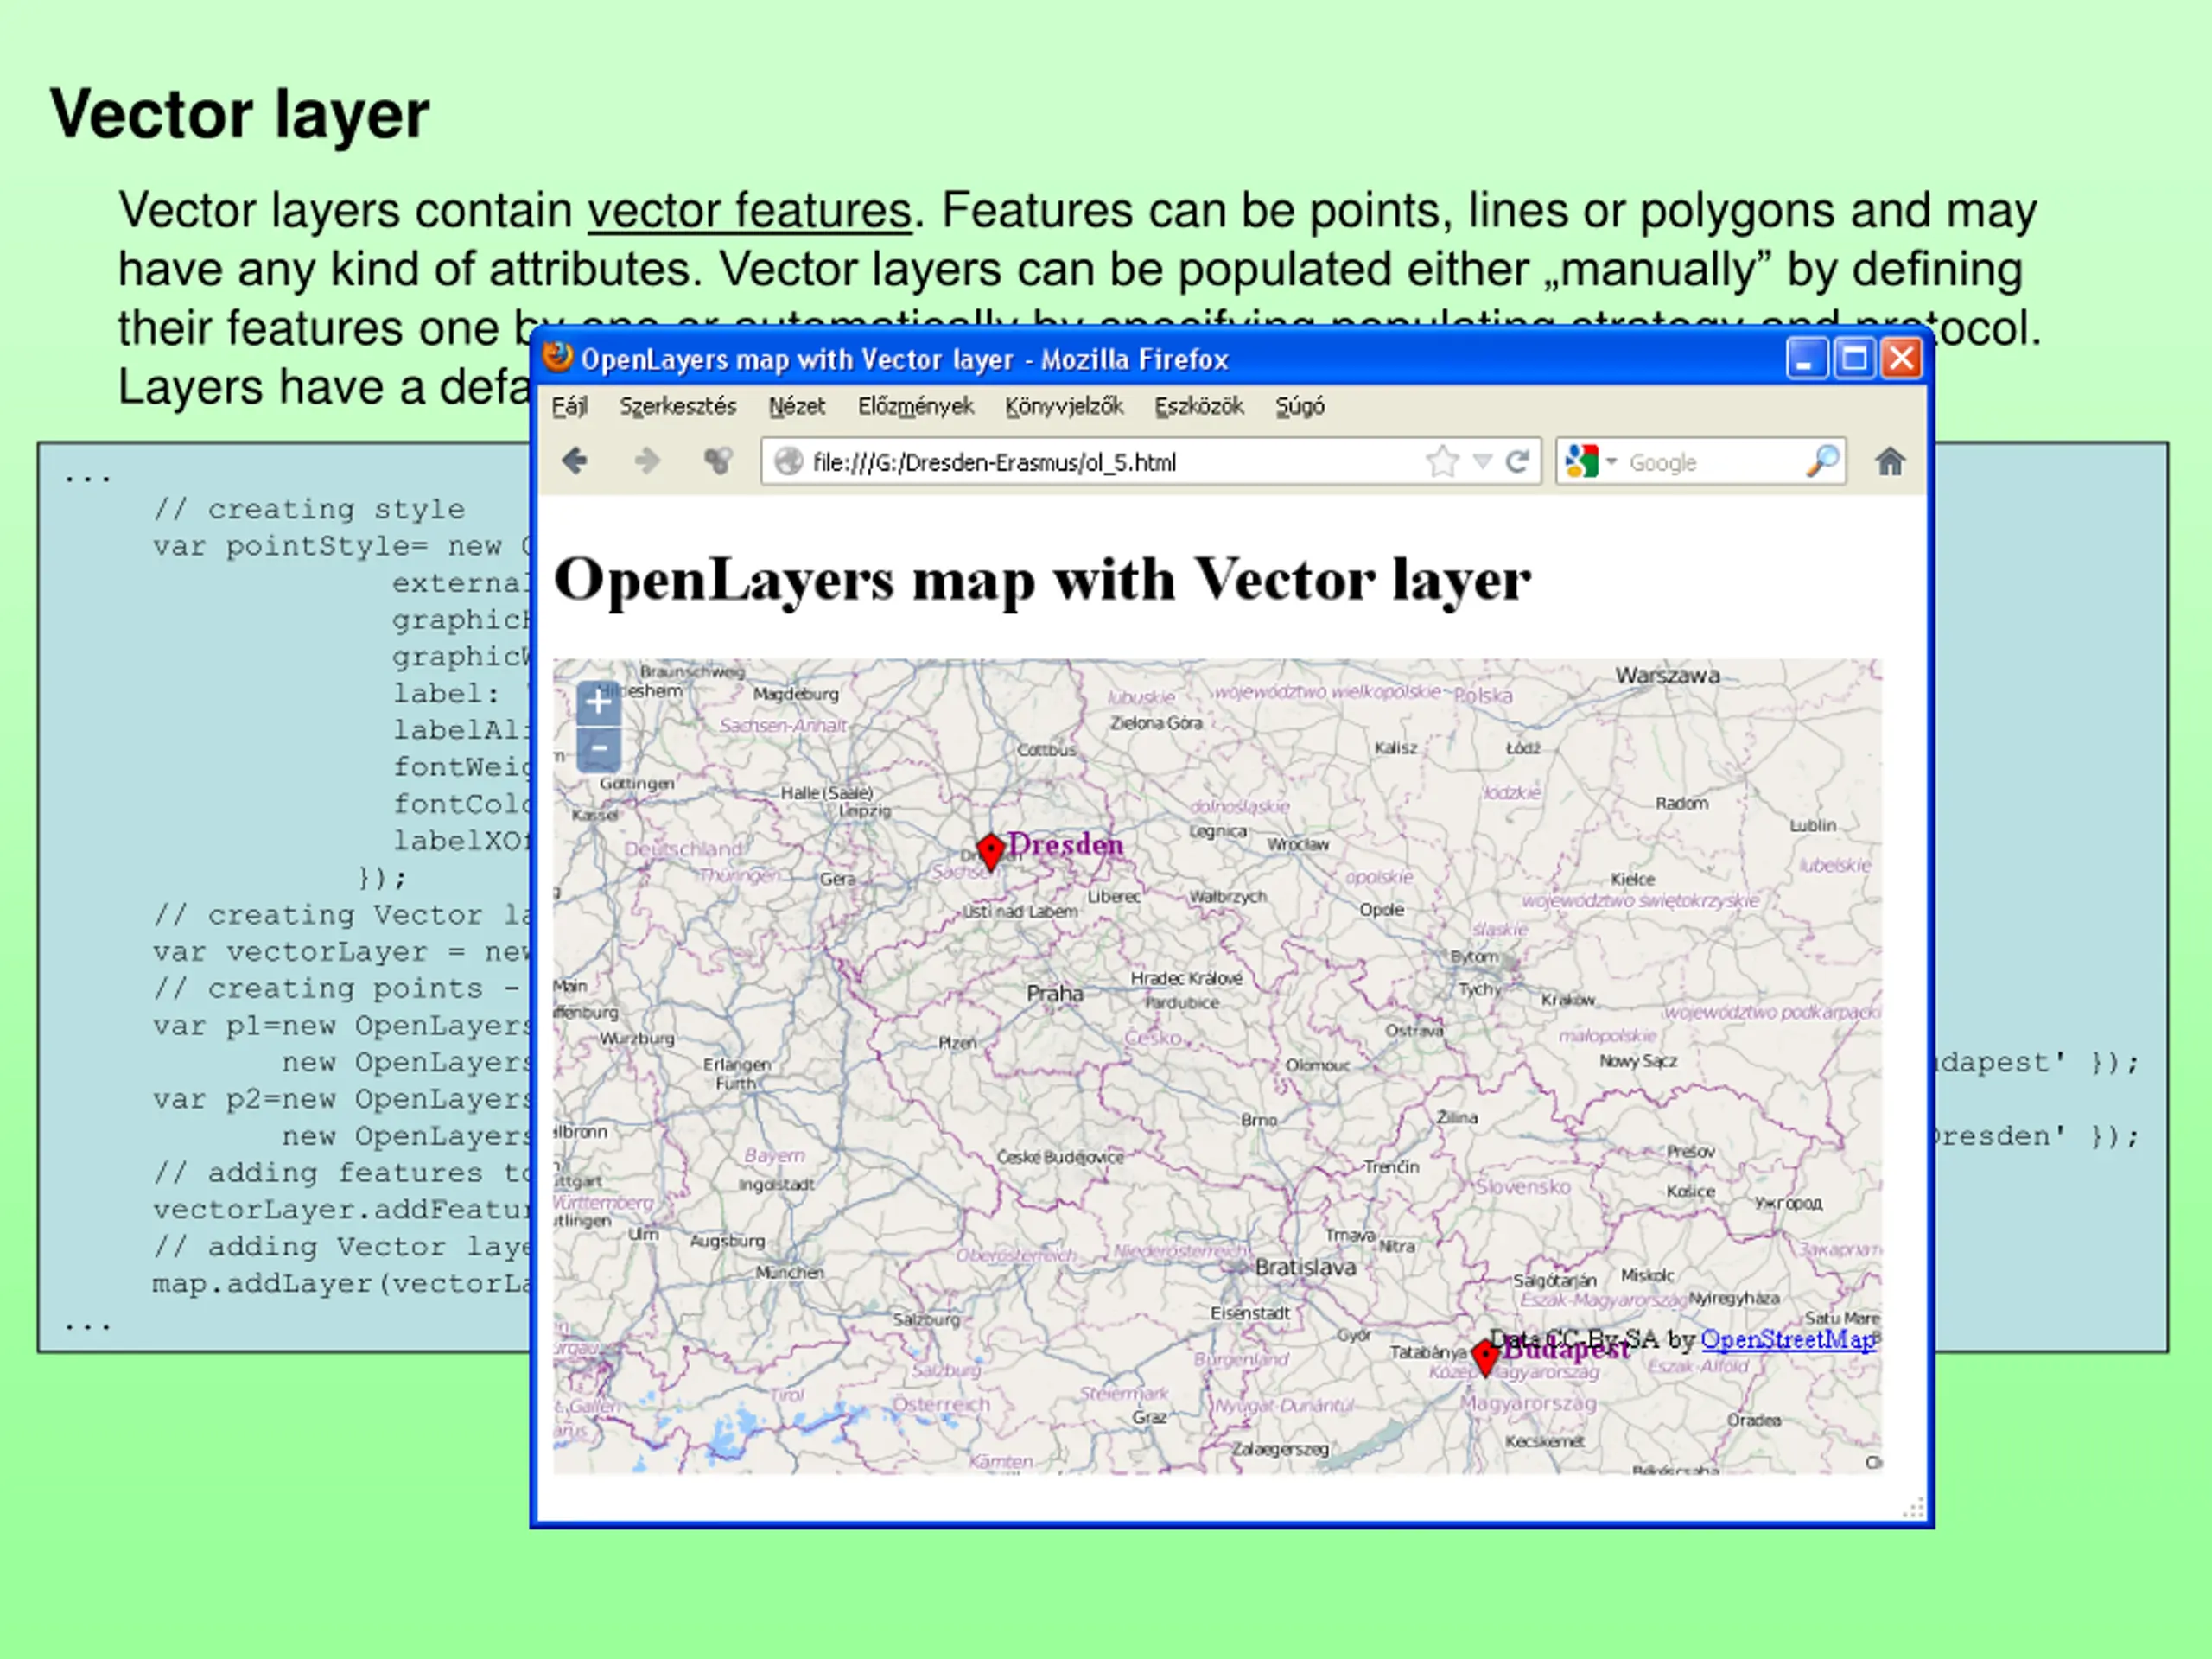Viewport: 2212px width, 1659px height.
Task: Click the Lublin city label on map
Action: coord(1813,825)
